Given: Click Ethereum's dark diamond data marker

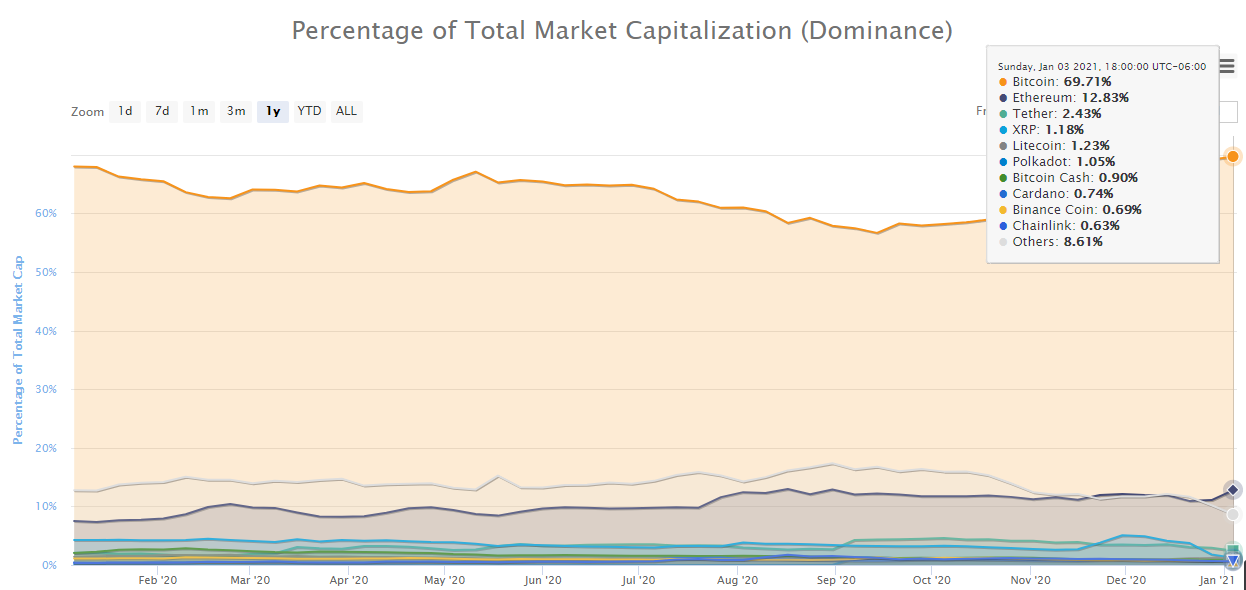Looking at the screenshot, I should (x=1233, y=490).
